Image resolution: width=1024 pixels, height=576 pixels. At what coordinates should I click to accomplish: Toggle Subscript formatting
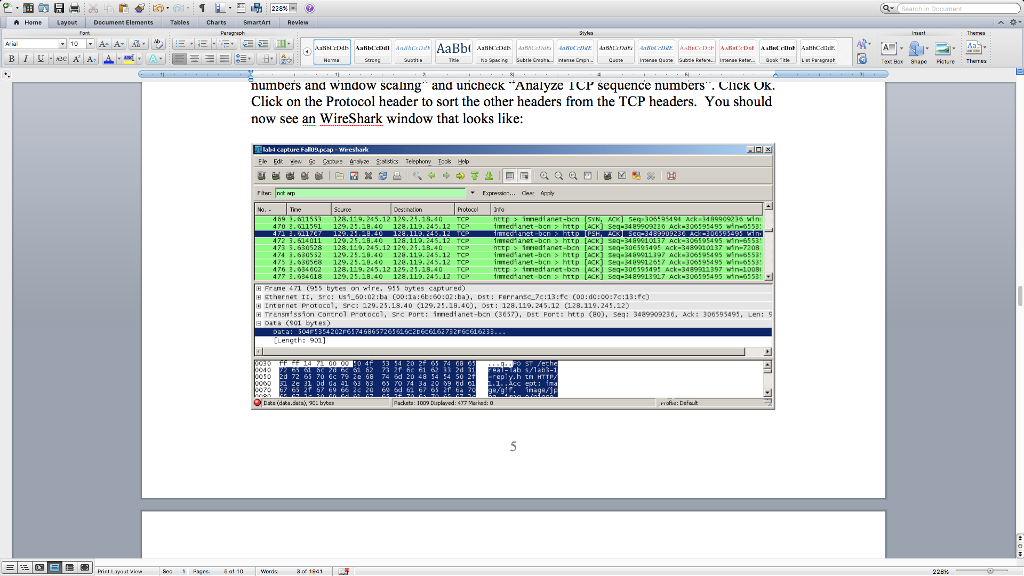(91, 59)
